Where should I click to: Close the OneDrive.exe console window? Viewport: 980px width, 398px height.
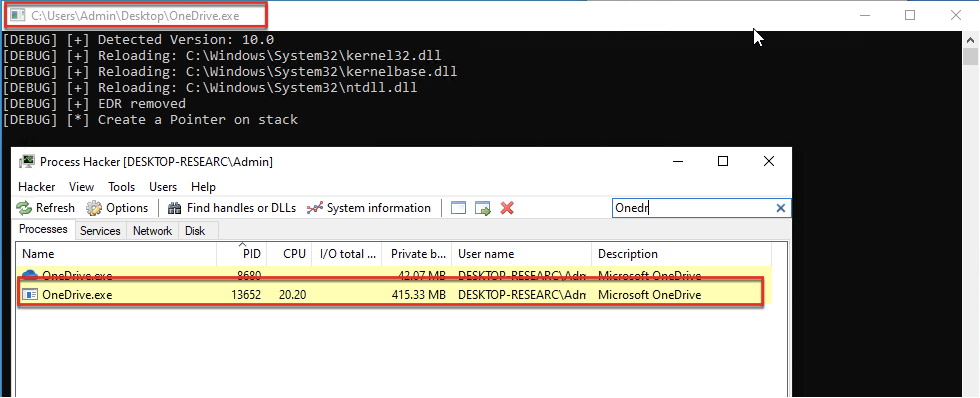coord(956,16)
